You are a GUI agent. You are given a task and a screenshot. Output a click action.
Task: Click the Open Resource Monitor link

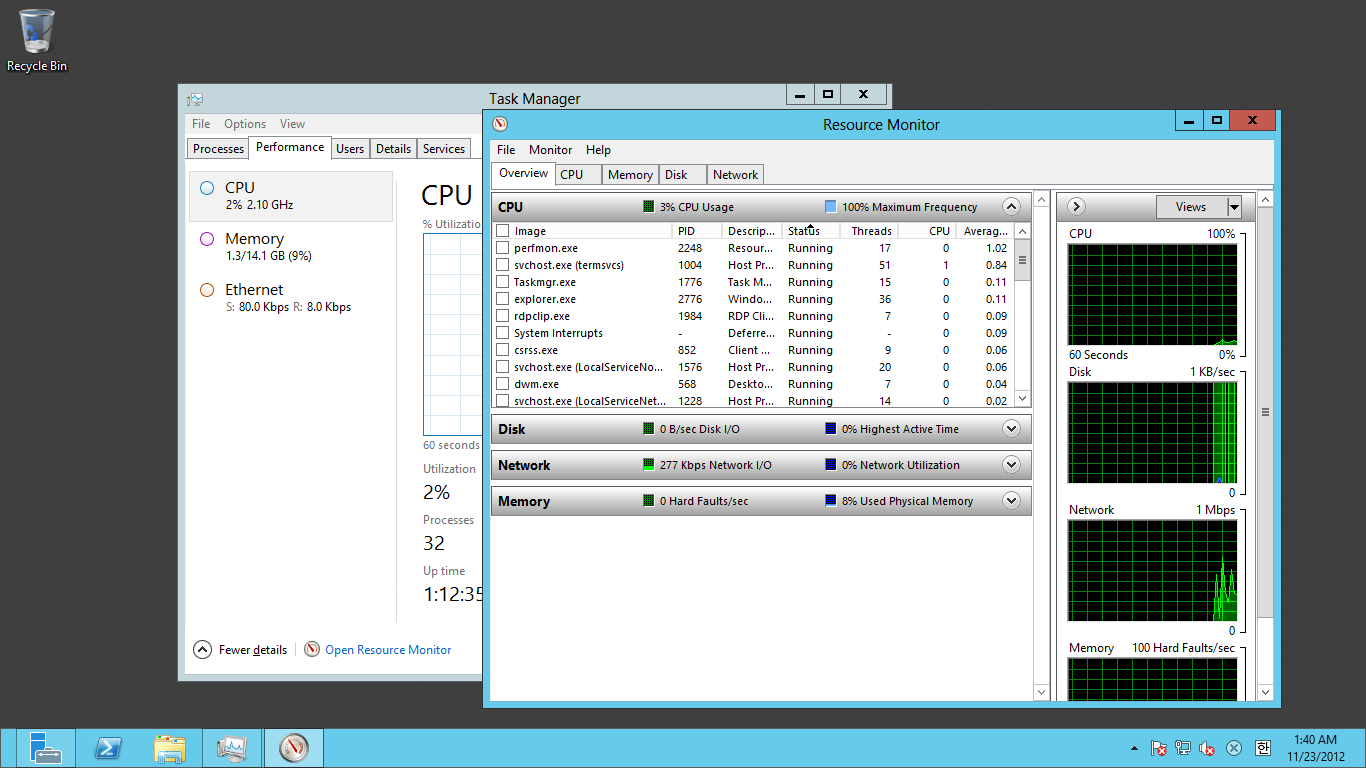(388, 650)
